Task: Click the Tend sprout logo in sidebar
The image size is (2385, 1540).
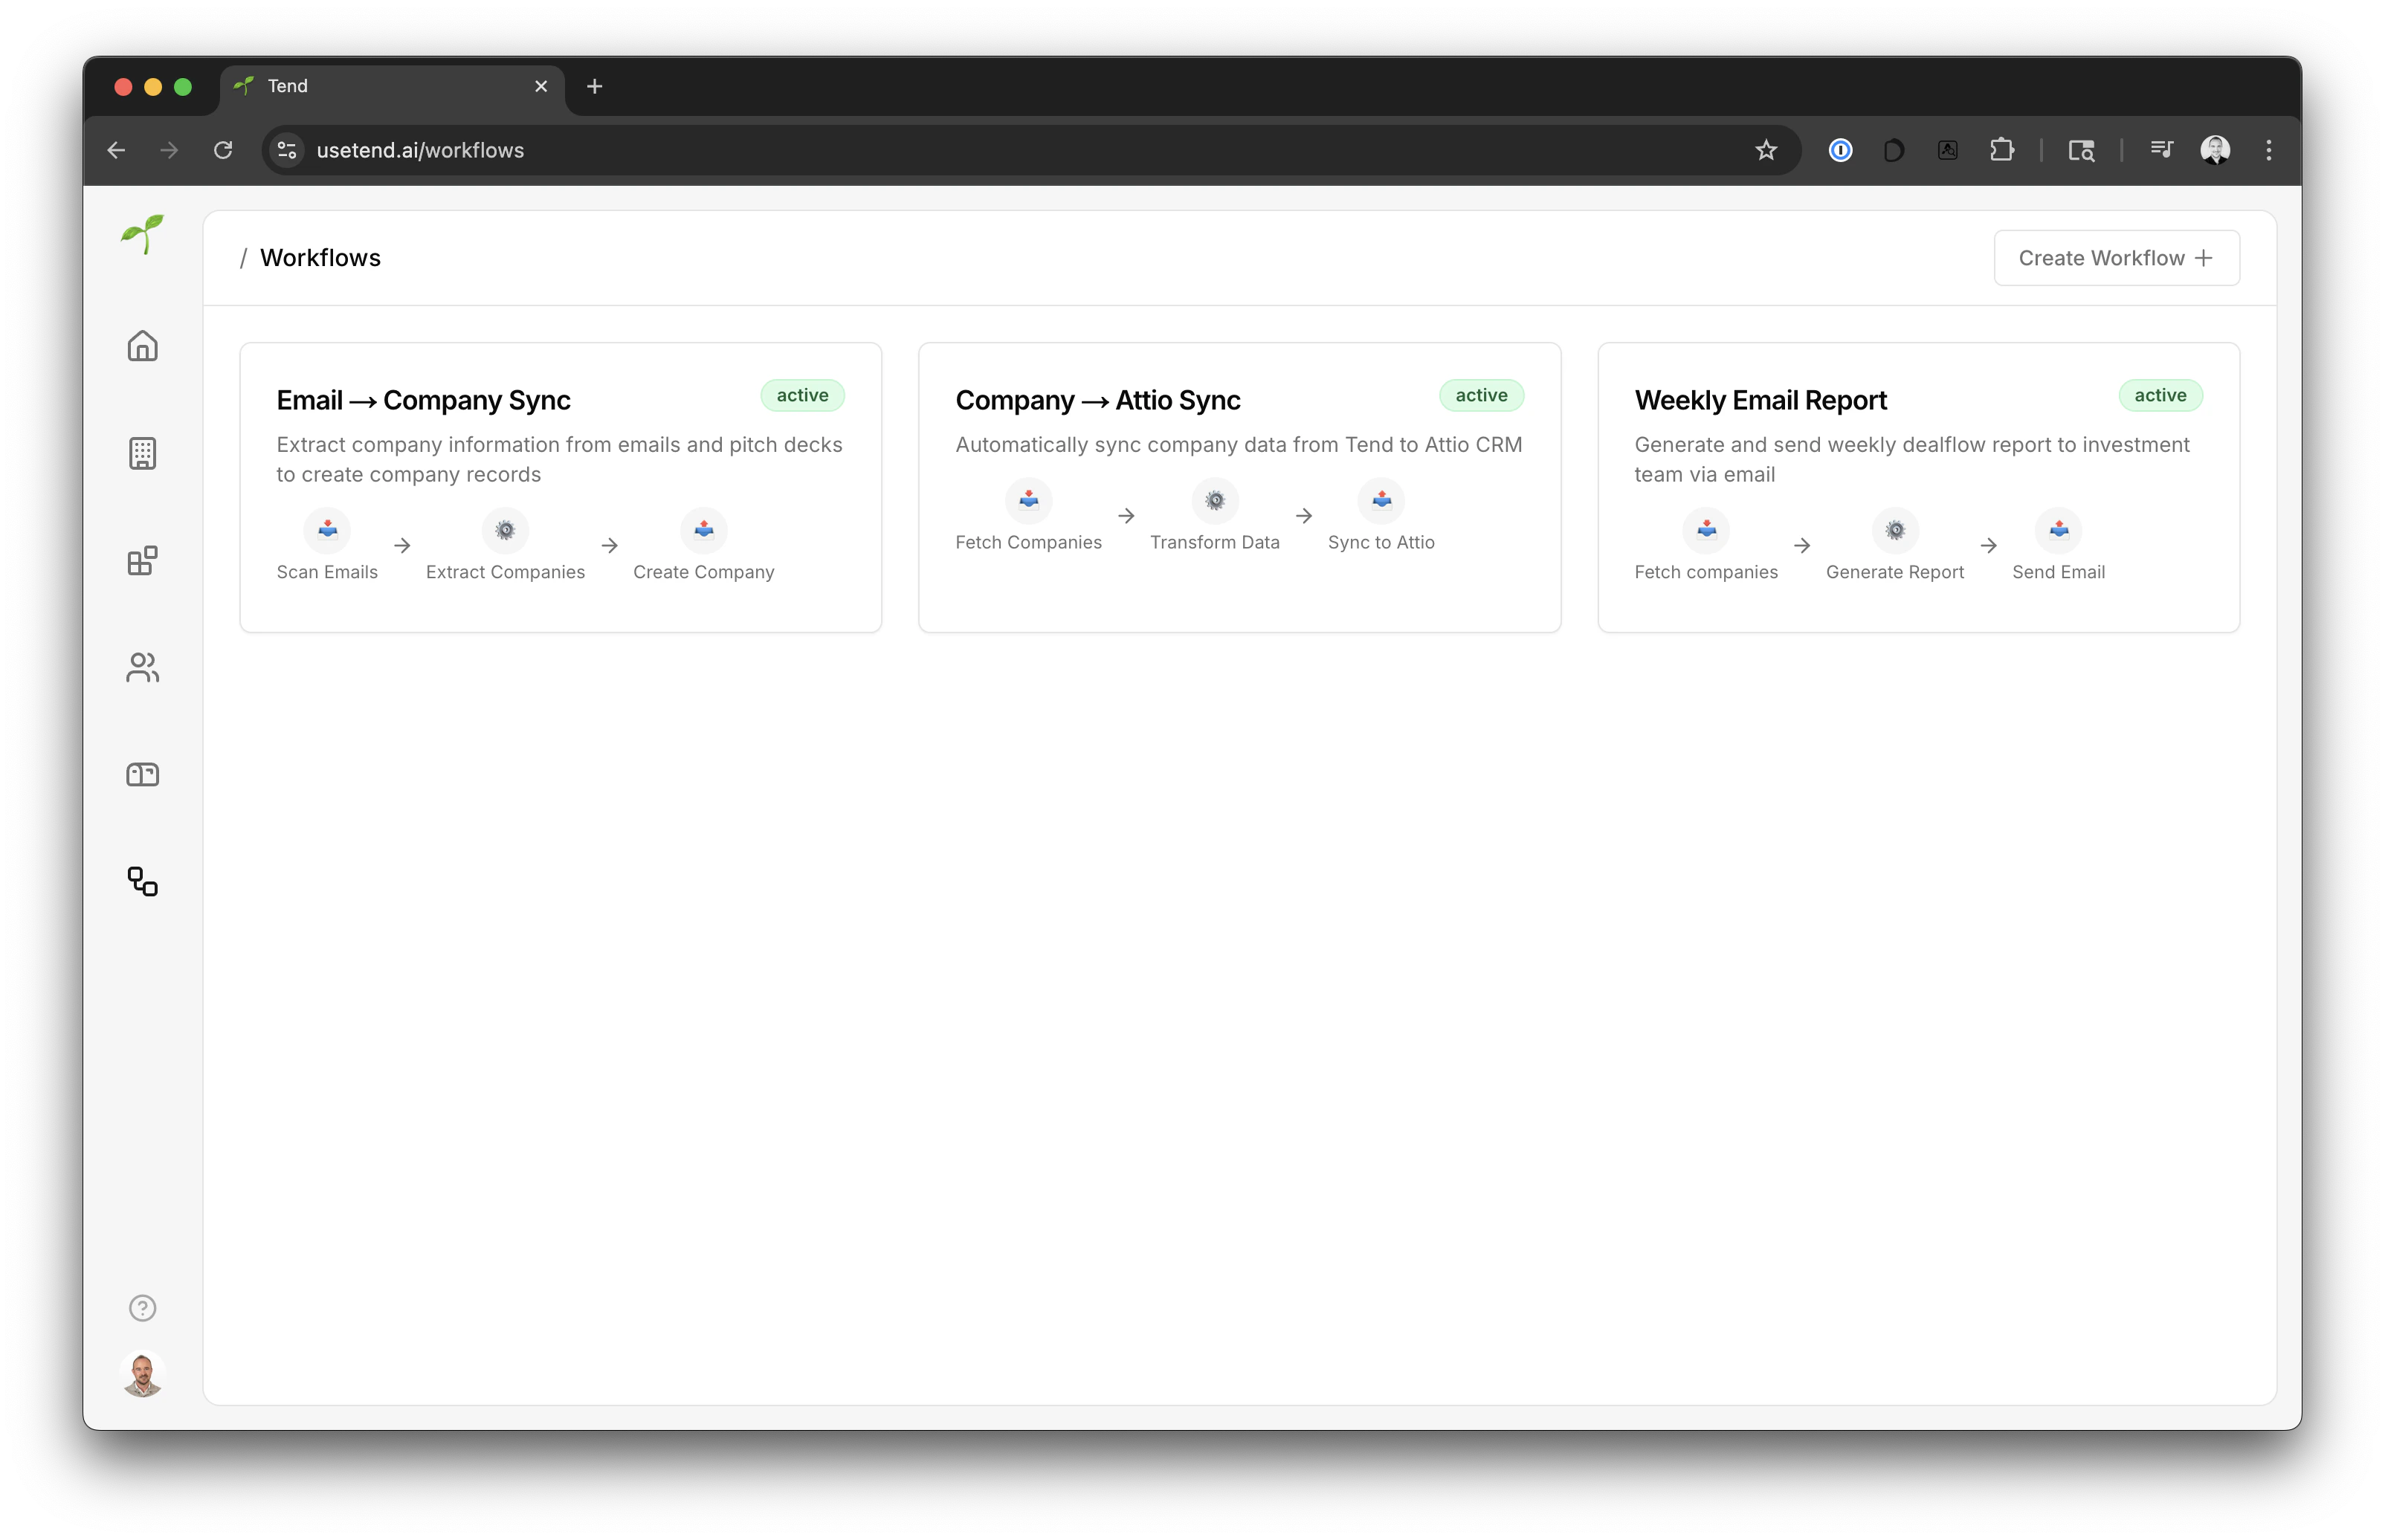Action: pyautogui.click(x=142, y=235)
